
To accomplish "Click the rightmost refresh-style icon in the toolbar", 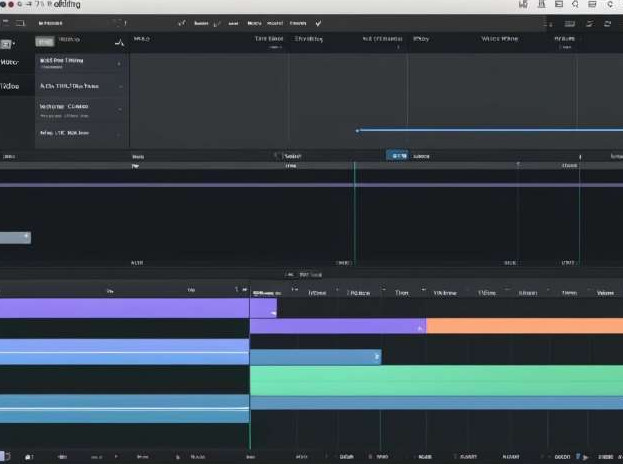I will [608, 24].
